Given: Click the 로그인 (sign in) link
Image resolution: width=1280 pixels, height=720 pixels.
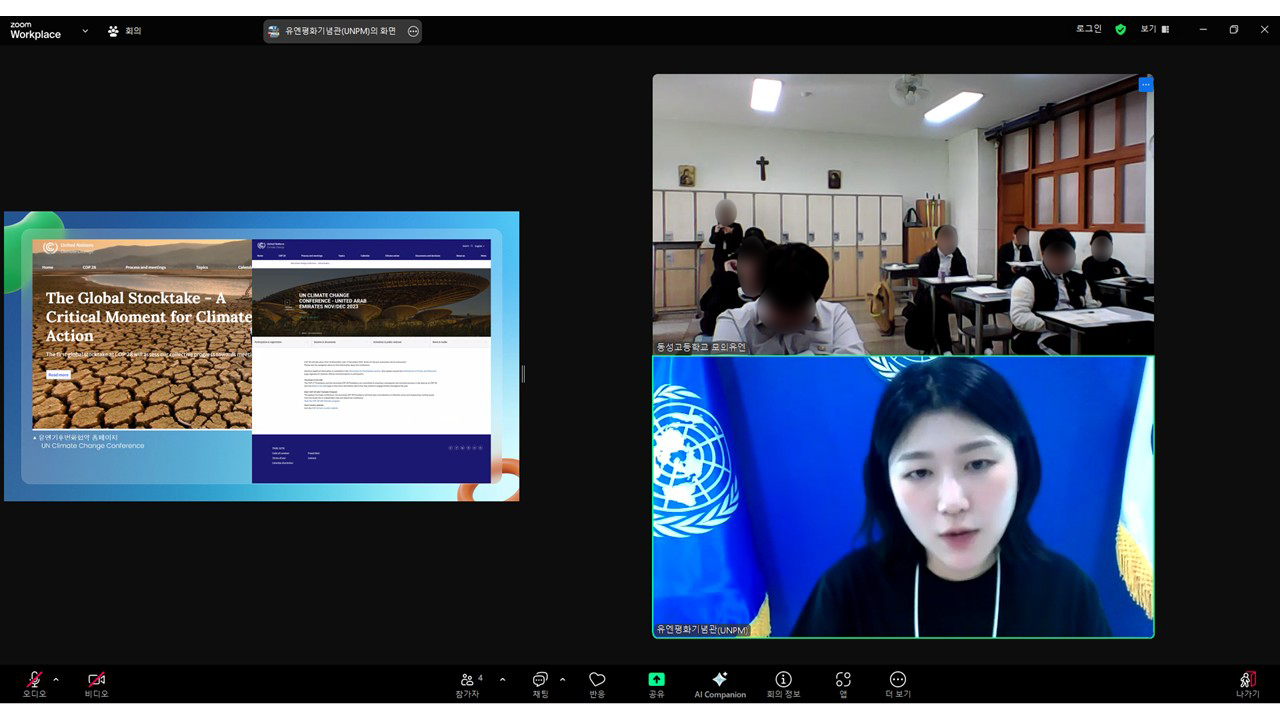Looking at the screenshot, I should (1088, 29).
